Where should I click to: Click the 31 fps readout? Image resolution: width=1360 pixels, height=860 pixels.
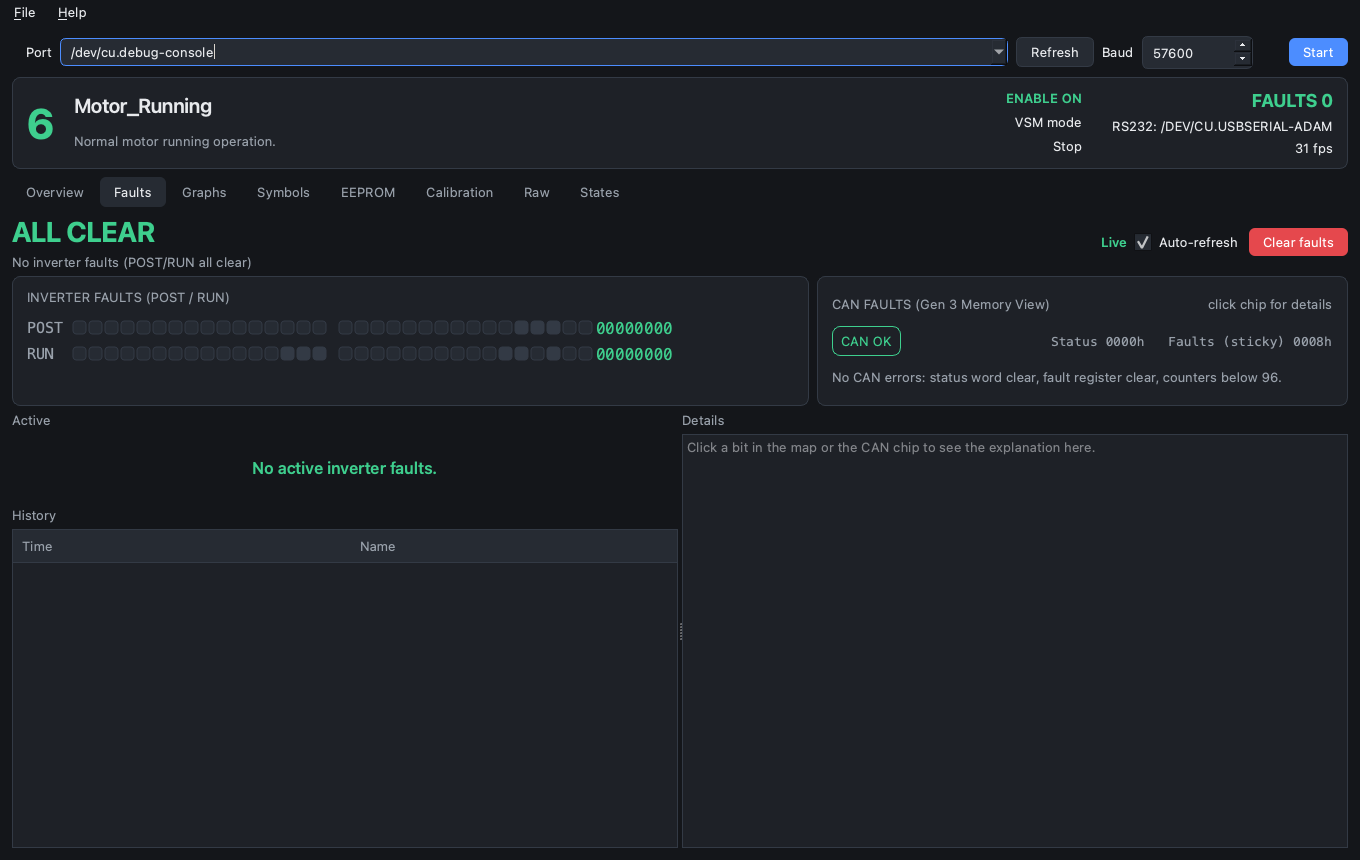coord(1314,148)
